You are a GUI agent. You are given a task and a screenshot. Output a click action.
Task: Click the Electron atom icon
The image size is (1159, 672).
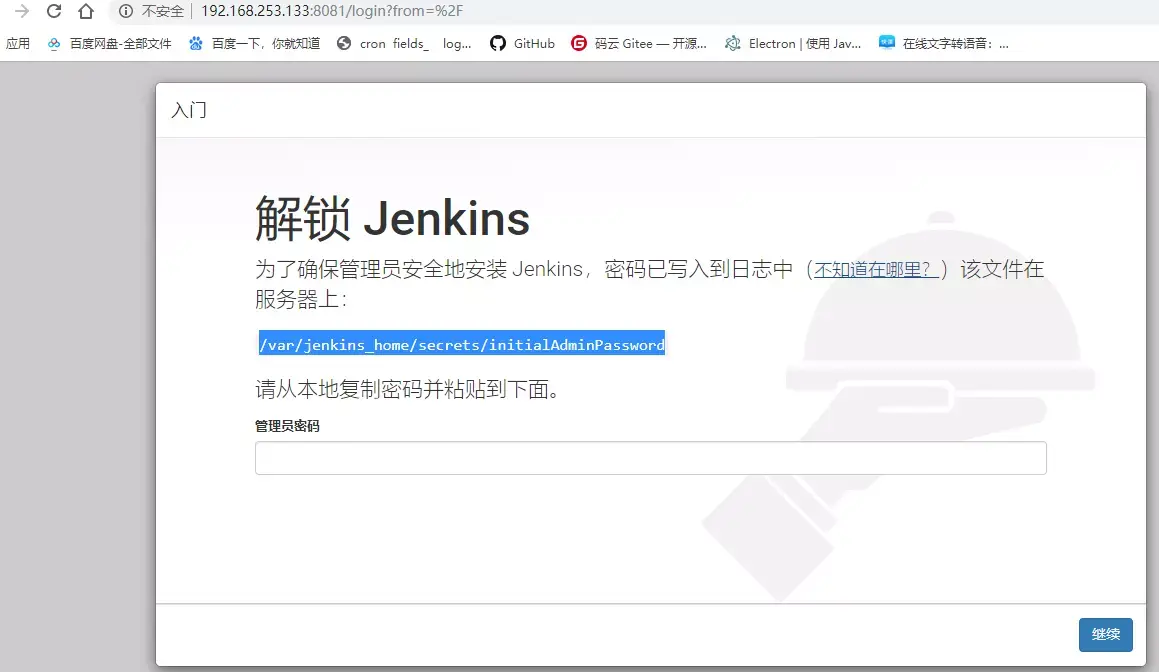click(733, 44)
